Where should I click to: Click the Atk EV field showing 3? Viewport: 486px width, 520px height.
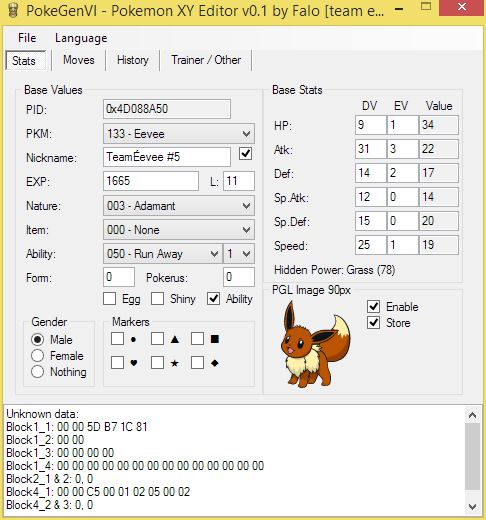point(403,149)
